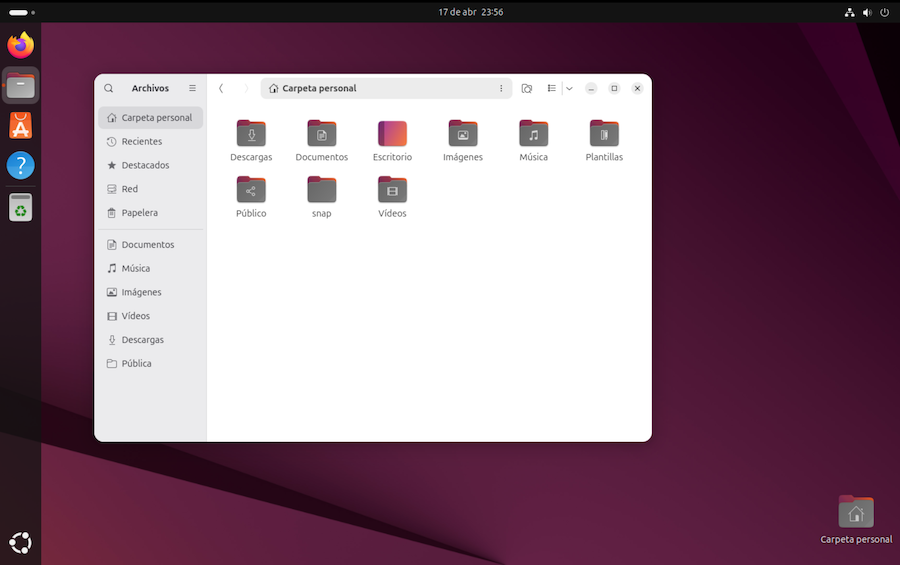Select the Música folder icon
900x565 pixels.
coord(533,134)
